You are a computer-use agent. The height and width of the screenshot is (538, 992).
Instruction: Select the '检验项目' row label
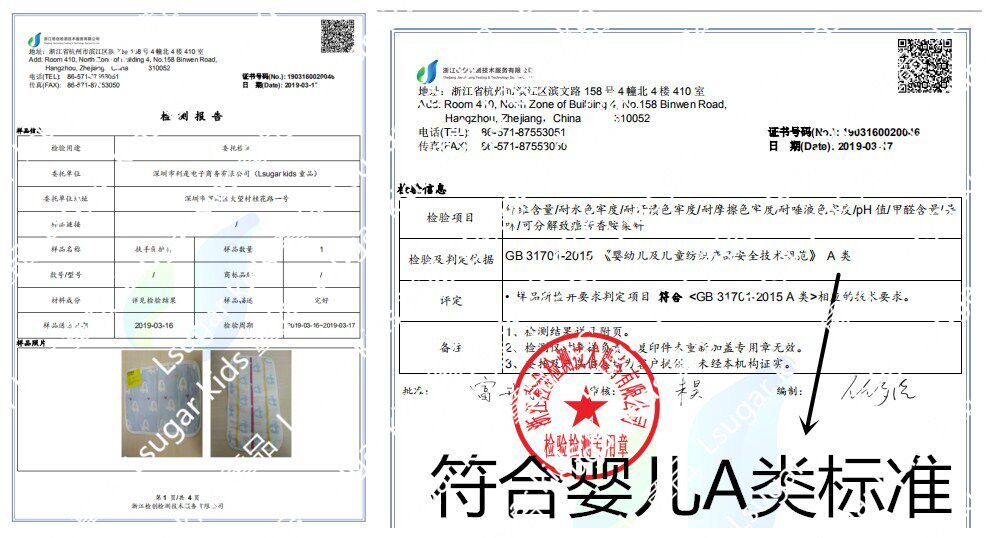(450, 218)
